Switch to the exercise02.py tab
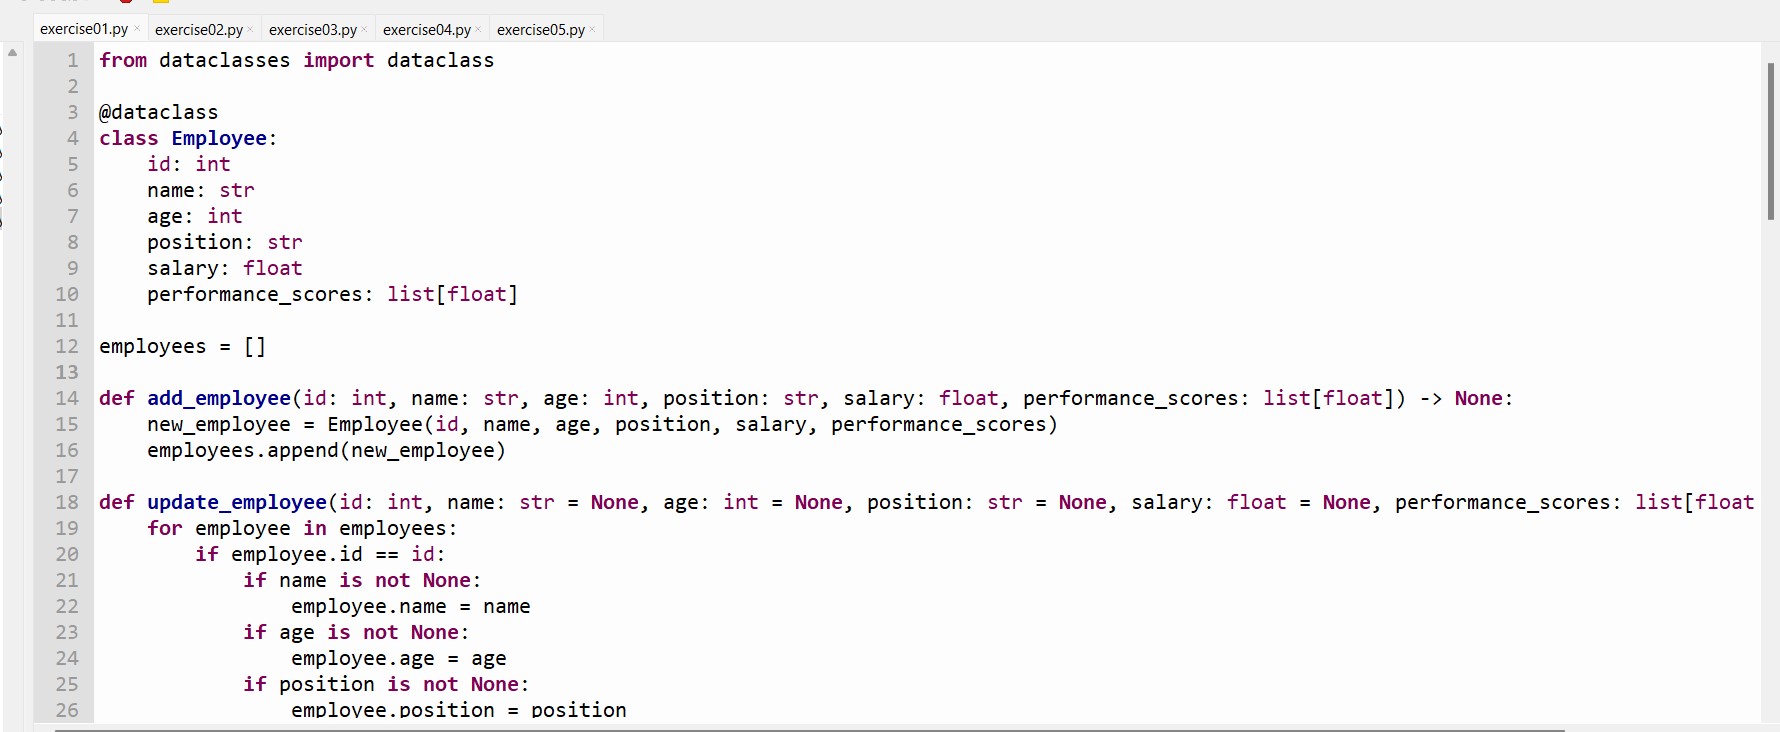This screenshot has height=732, width=1780. click(198, 30)
